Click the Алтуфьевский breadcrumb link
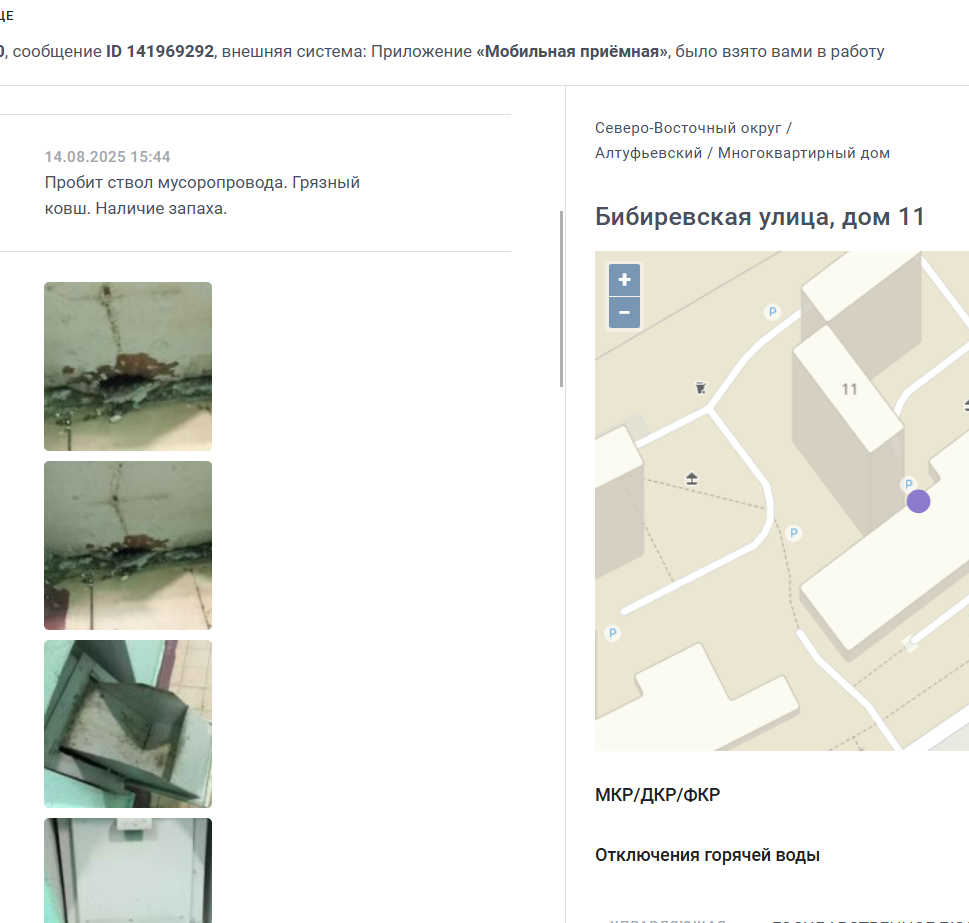This screenshot has height=923, width=969. pos(648,153)
